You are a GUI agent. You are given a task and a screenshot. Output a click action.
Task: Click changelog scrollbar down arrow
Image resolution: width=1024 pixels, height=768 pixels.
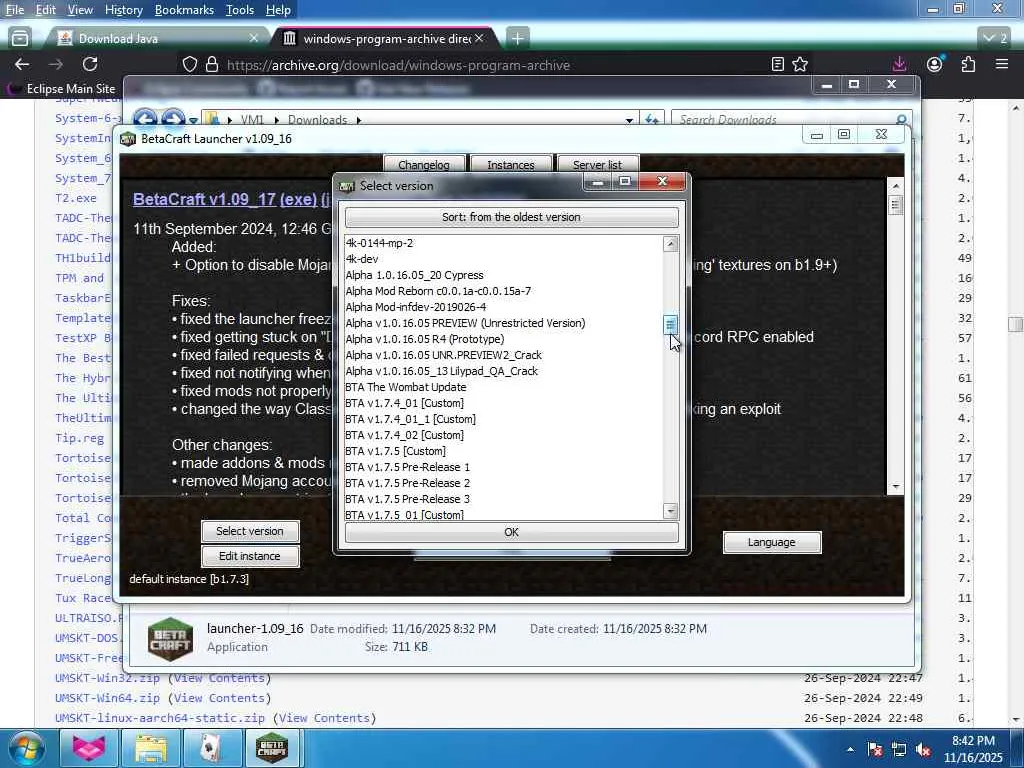pos(896,487)
